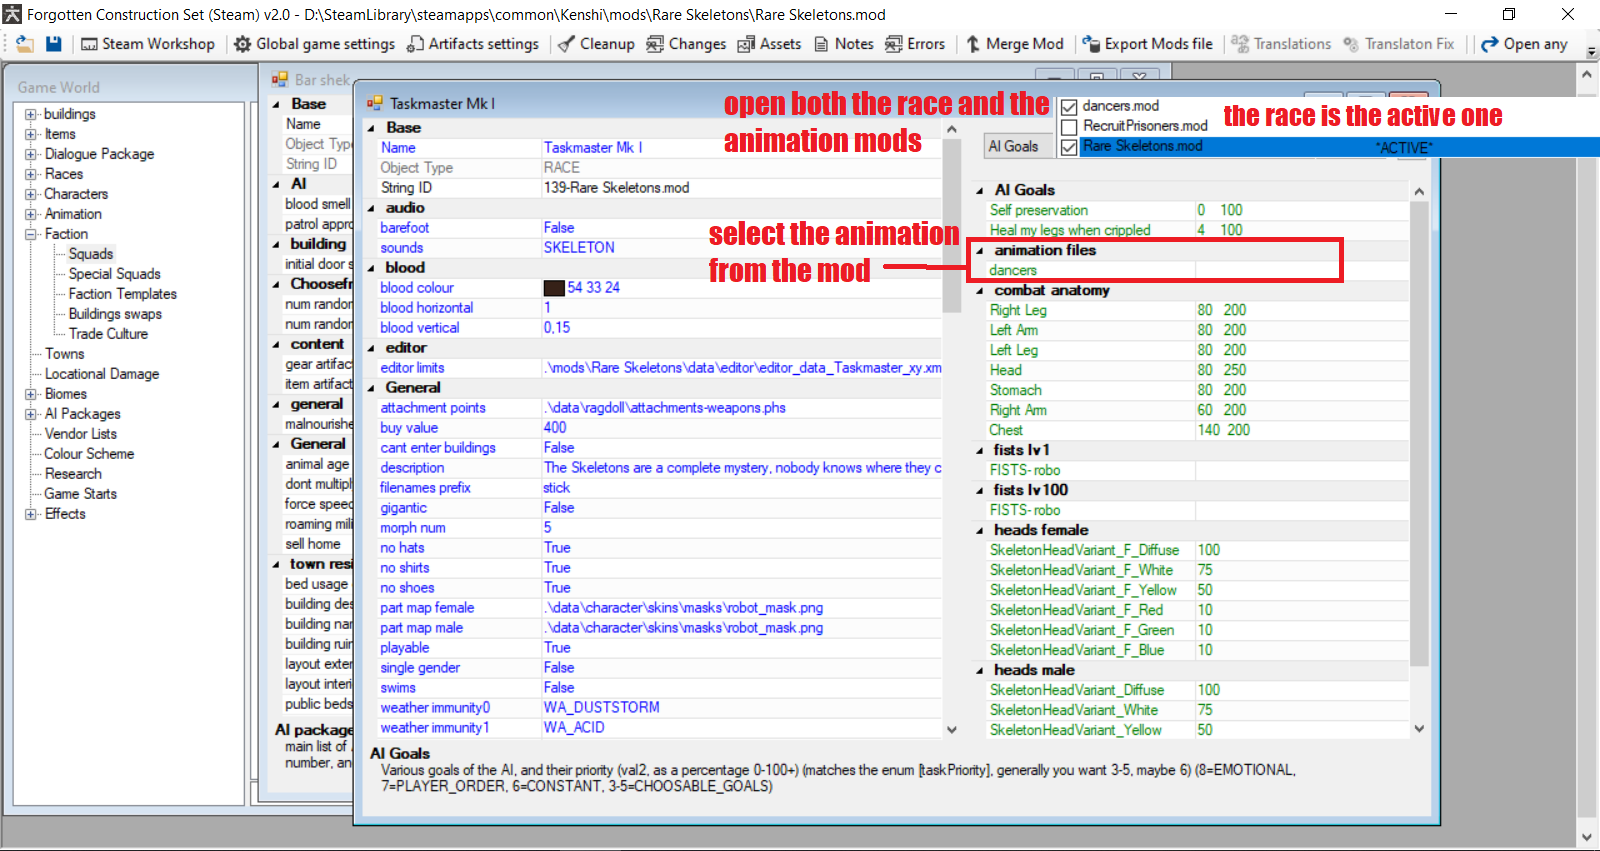Click the Merge Mod arrow icon
Screen dimensions: 1600x851
pyautogui.click(x=973, y=44)
